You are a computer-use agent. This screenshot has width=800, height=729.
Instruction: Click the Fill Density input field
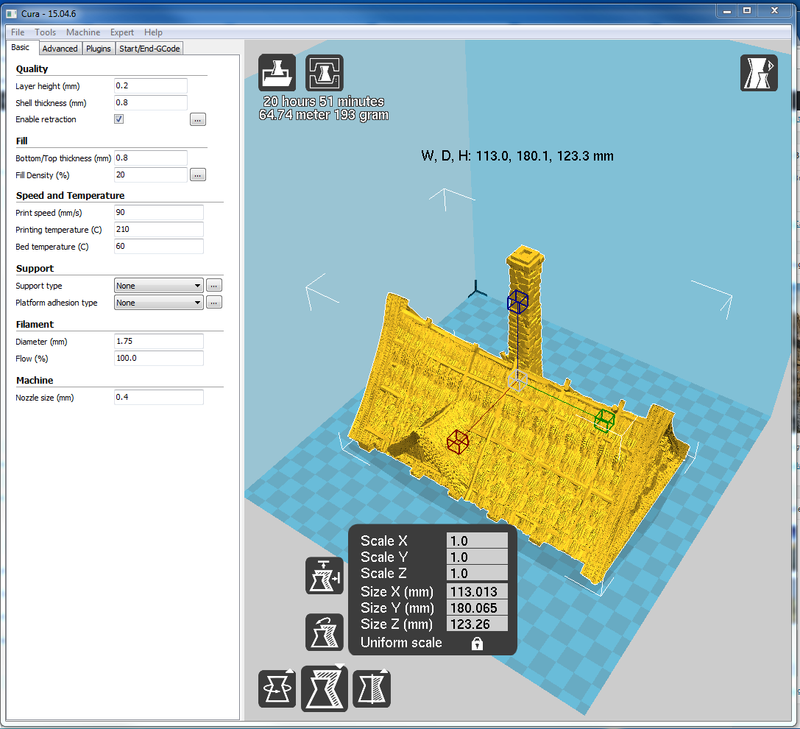151,175
